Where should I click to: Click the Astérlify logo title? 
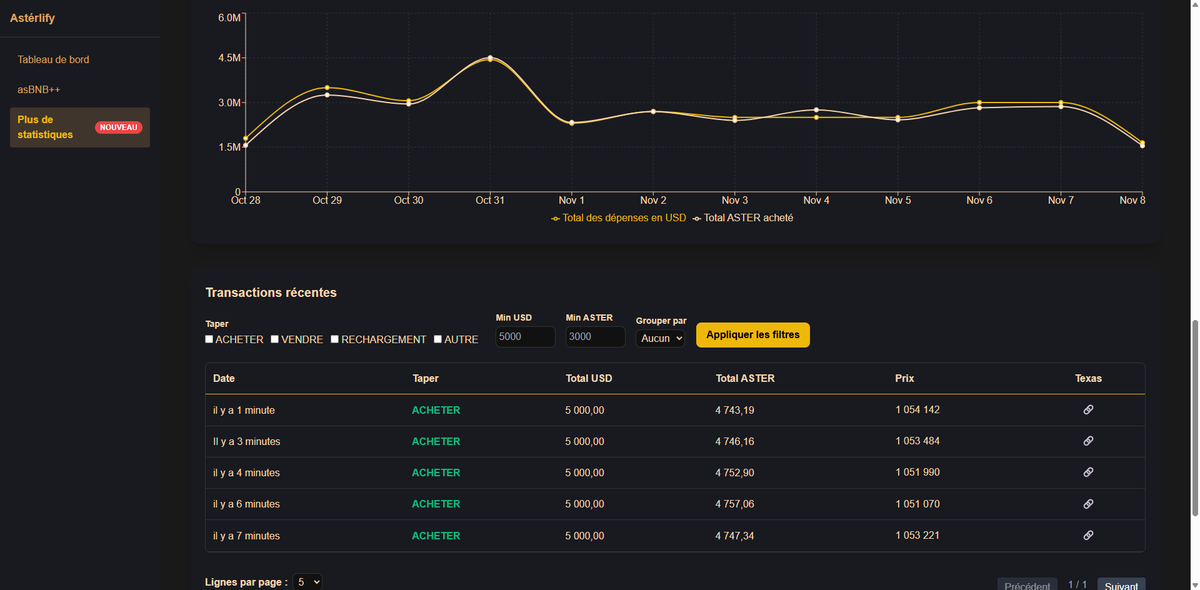(32, 18)
